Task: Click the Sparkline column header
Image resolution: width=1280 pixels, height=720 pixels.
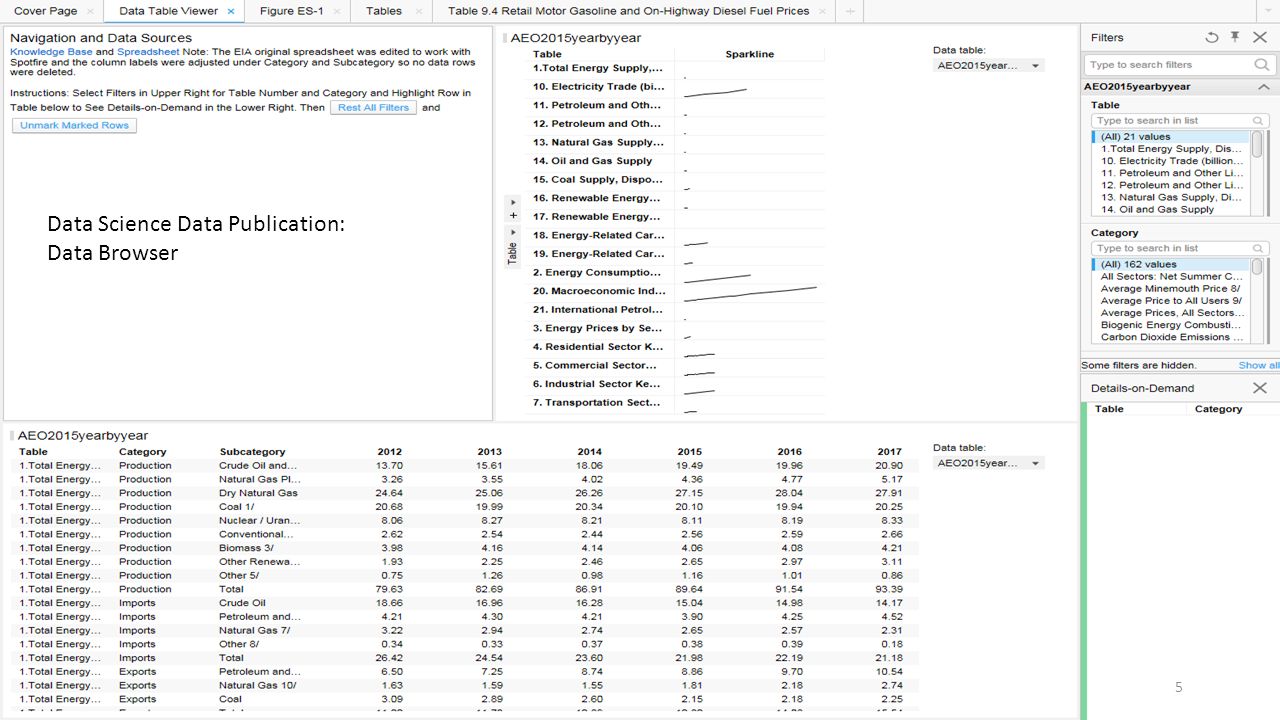Action: point(749,54)
